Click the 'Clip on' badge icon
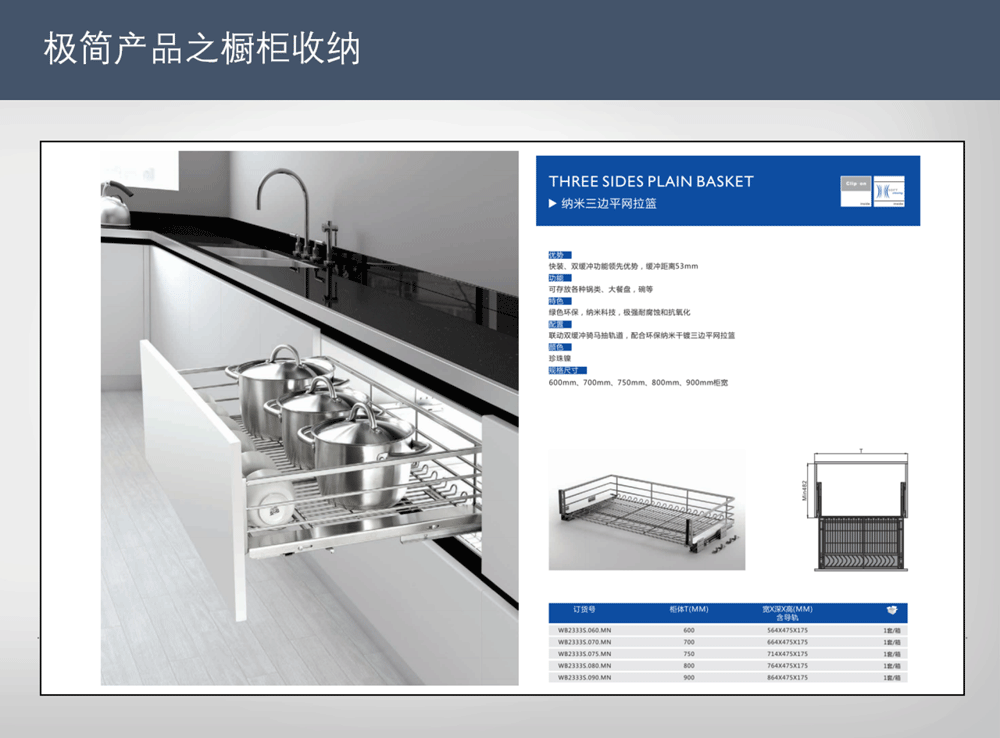1000x738 pixels. tap(856, 191)
